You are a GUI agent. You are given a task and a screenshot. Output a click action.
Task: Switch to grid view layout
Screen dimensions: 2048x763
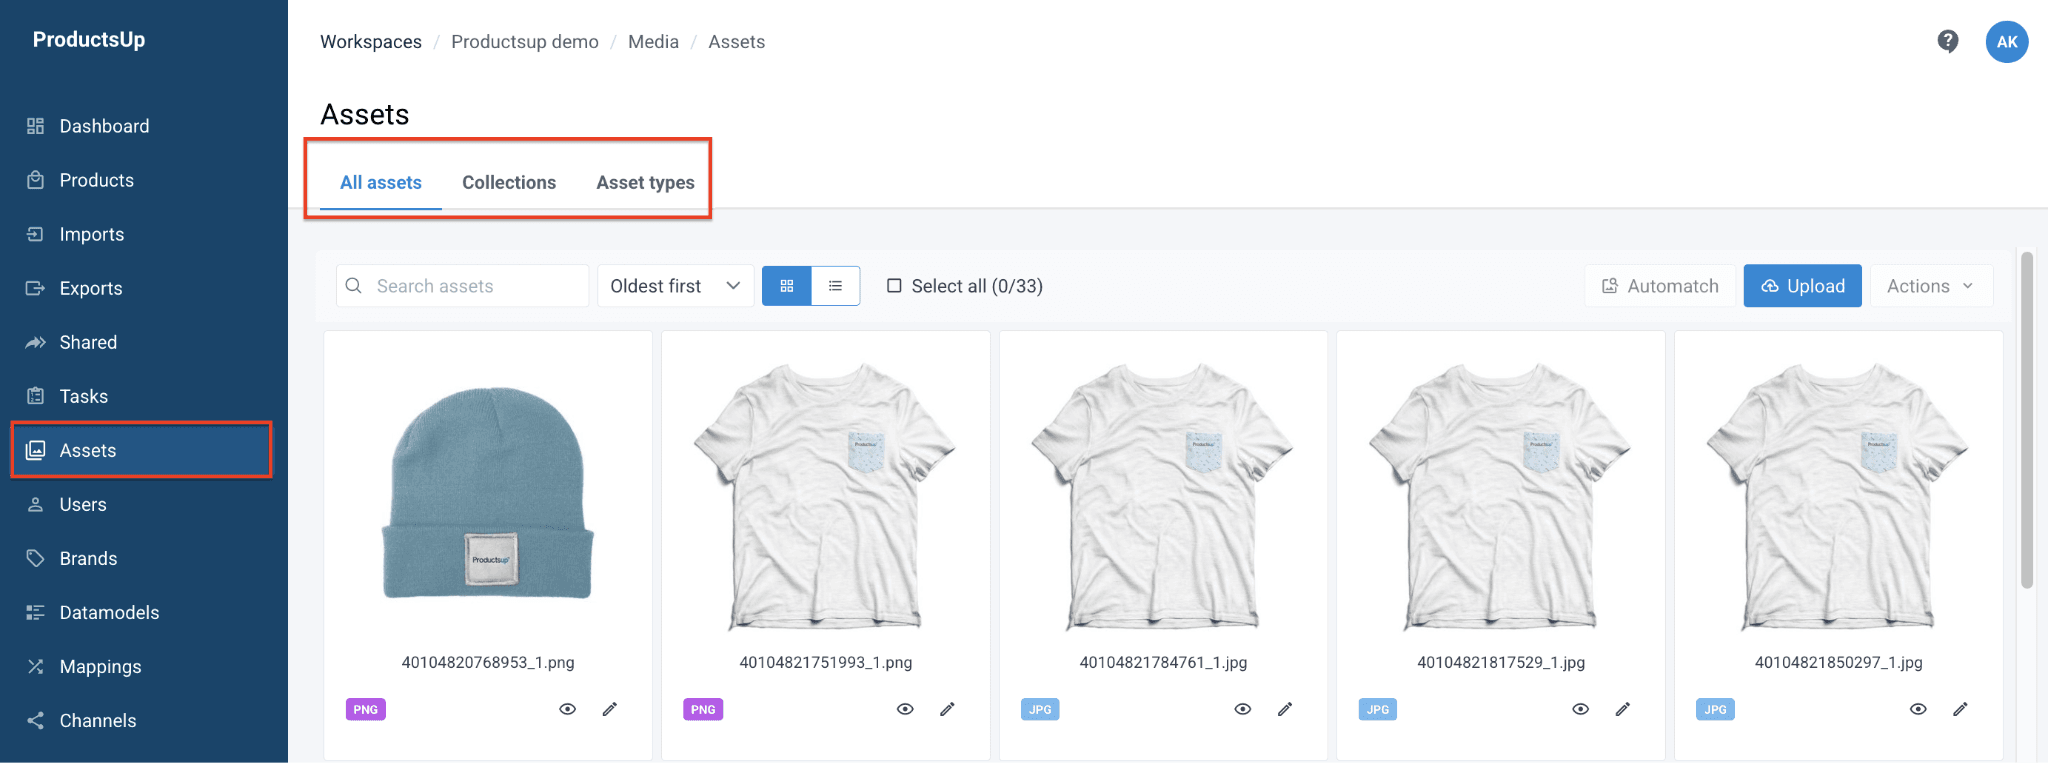point(787,286)
